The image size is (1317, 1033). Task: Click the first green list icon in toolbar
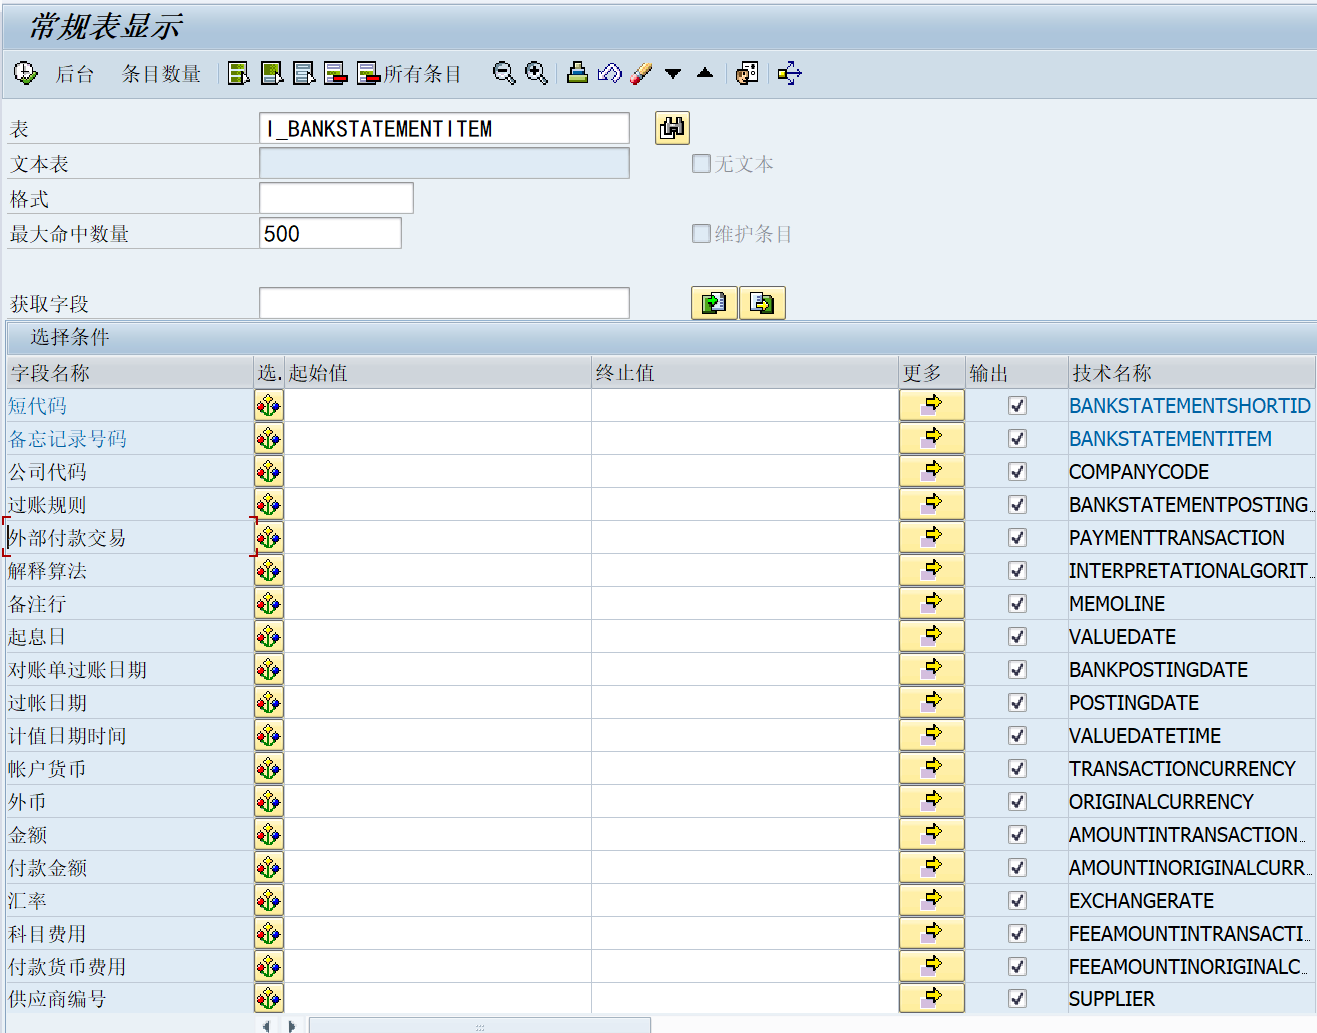238,73
